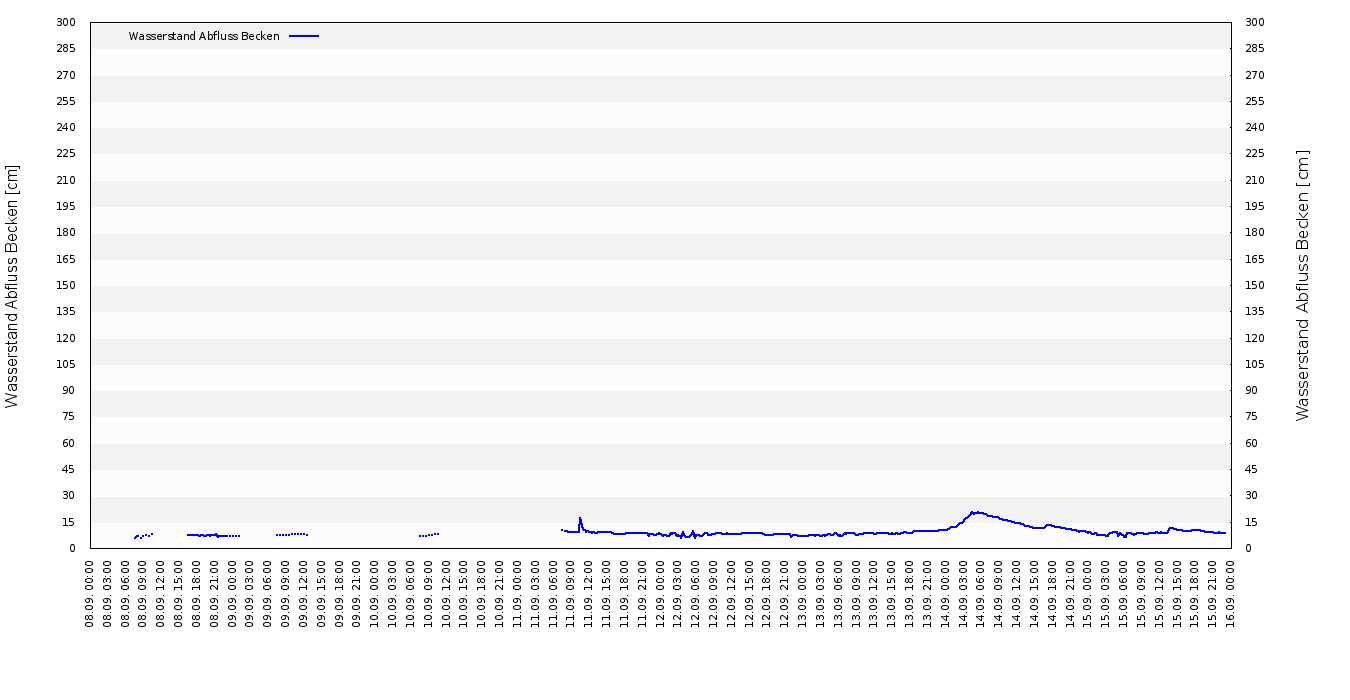Click the dotted data segment on 10.09. 09:00
Viewport: 1350px width, 700px height.
(429, 535)
